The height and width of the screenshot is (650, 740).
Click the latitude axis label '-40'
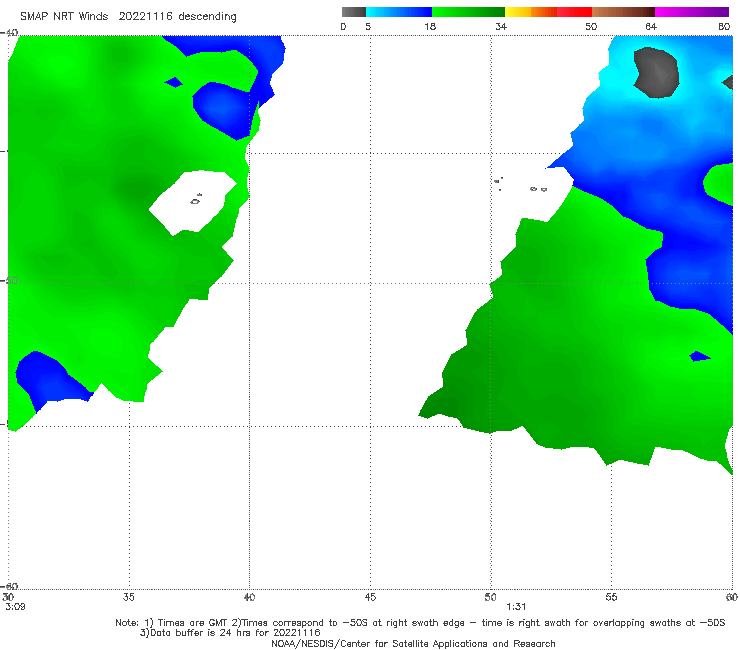[9, 33]
